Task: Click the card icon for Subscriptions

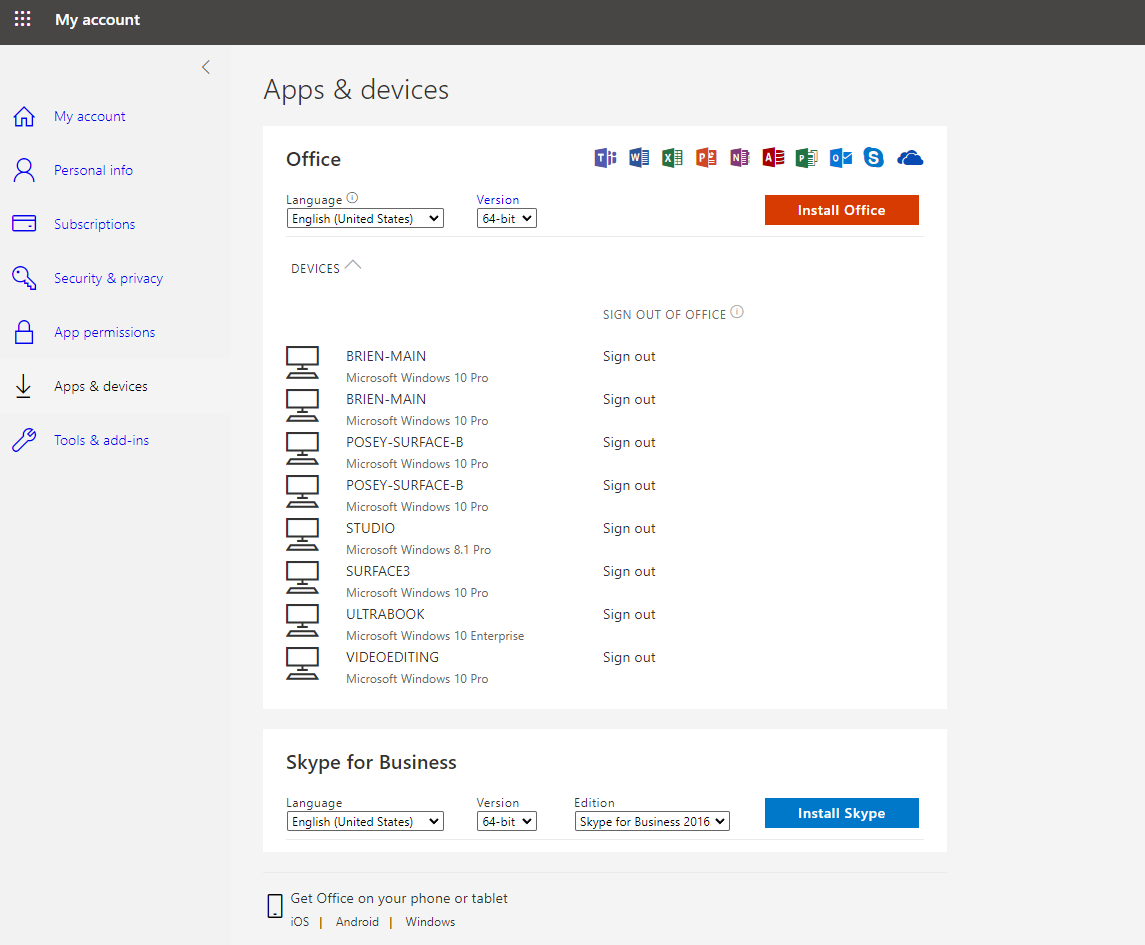Action: (24, 223)
